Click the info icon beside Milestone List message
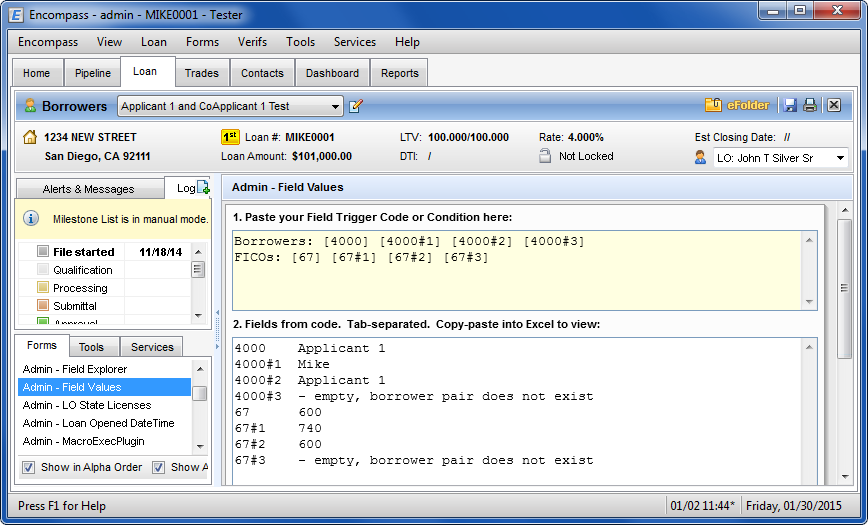 tap(31, 219)
